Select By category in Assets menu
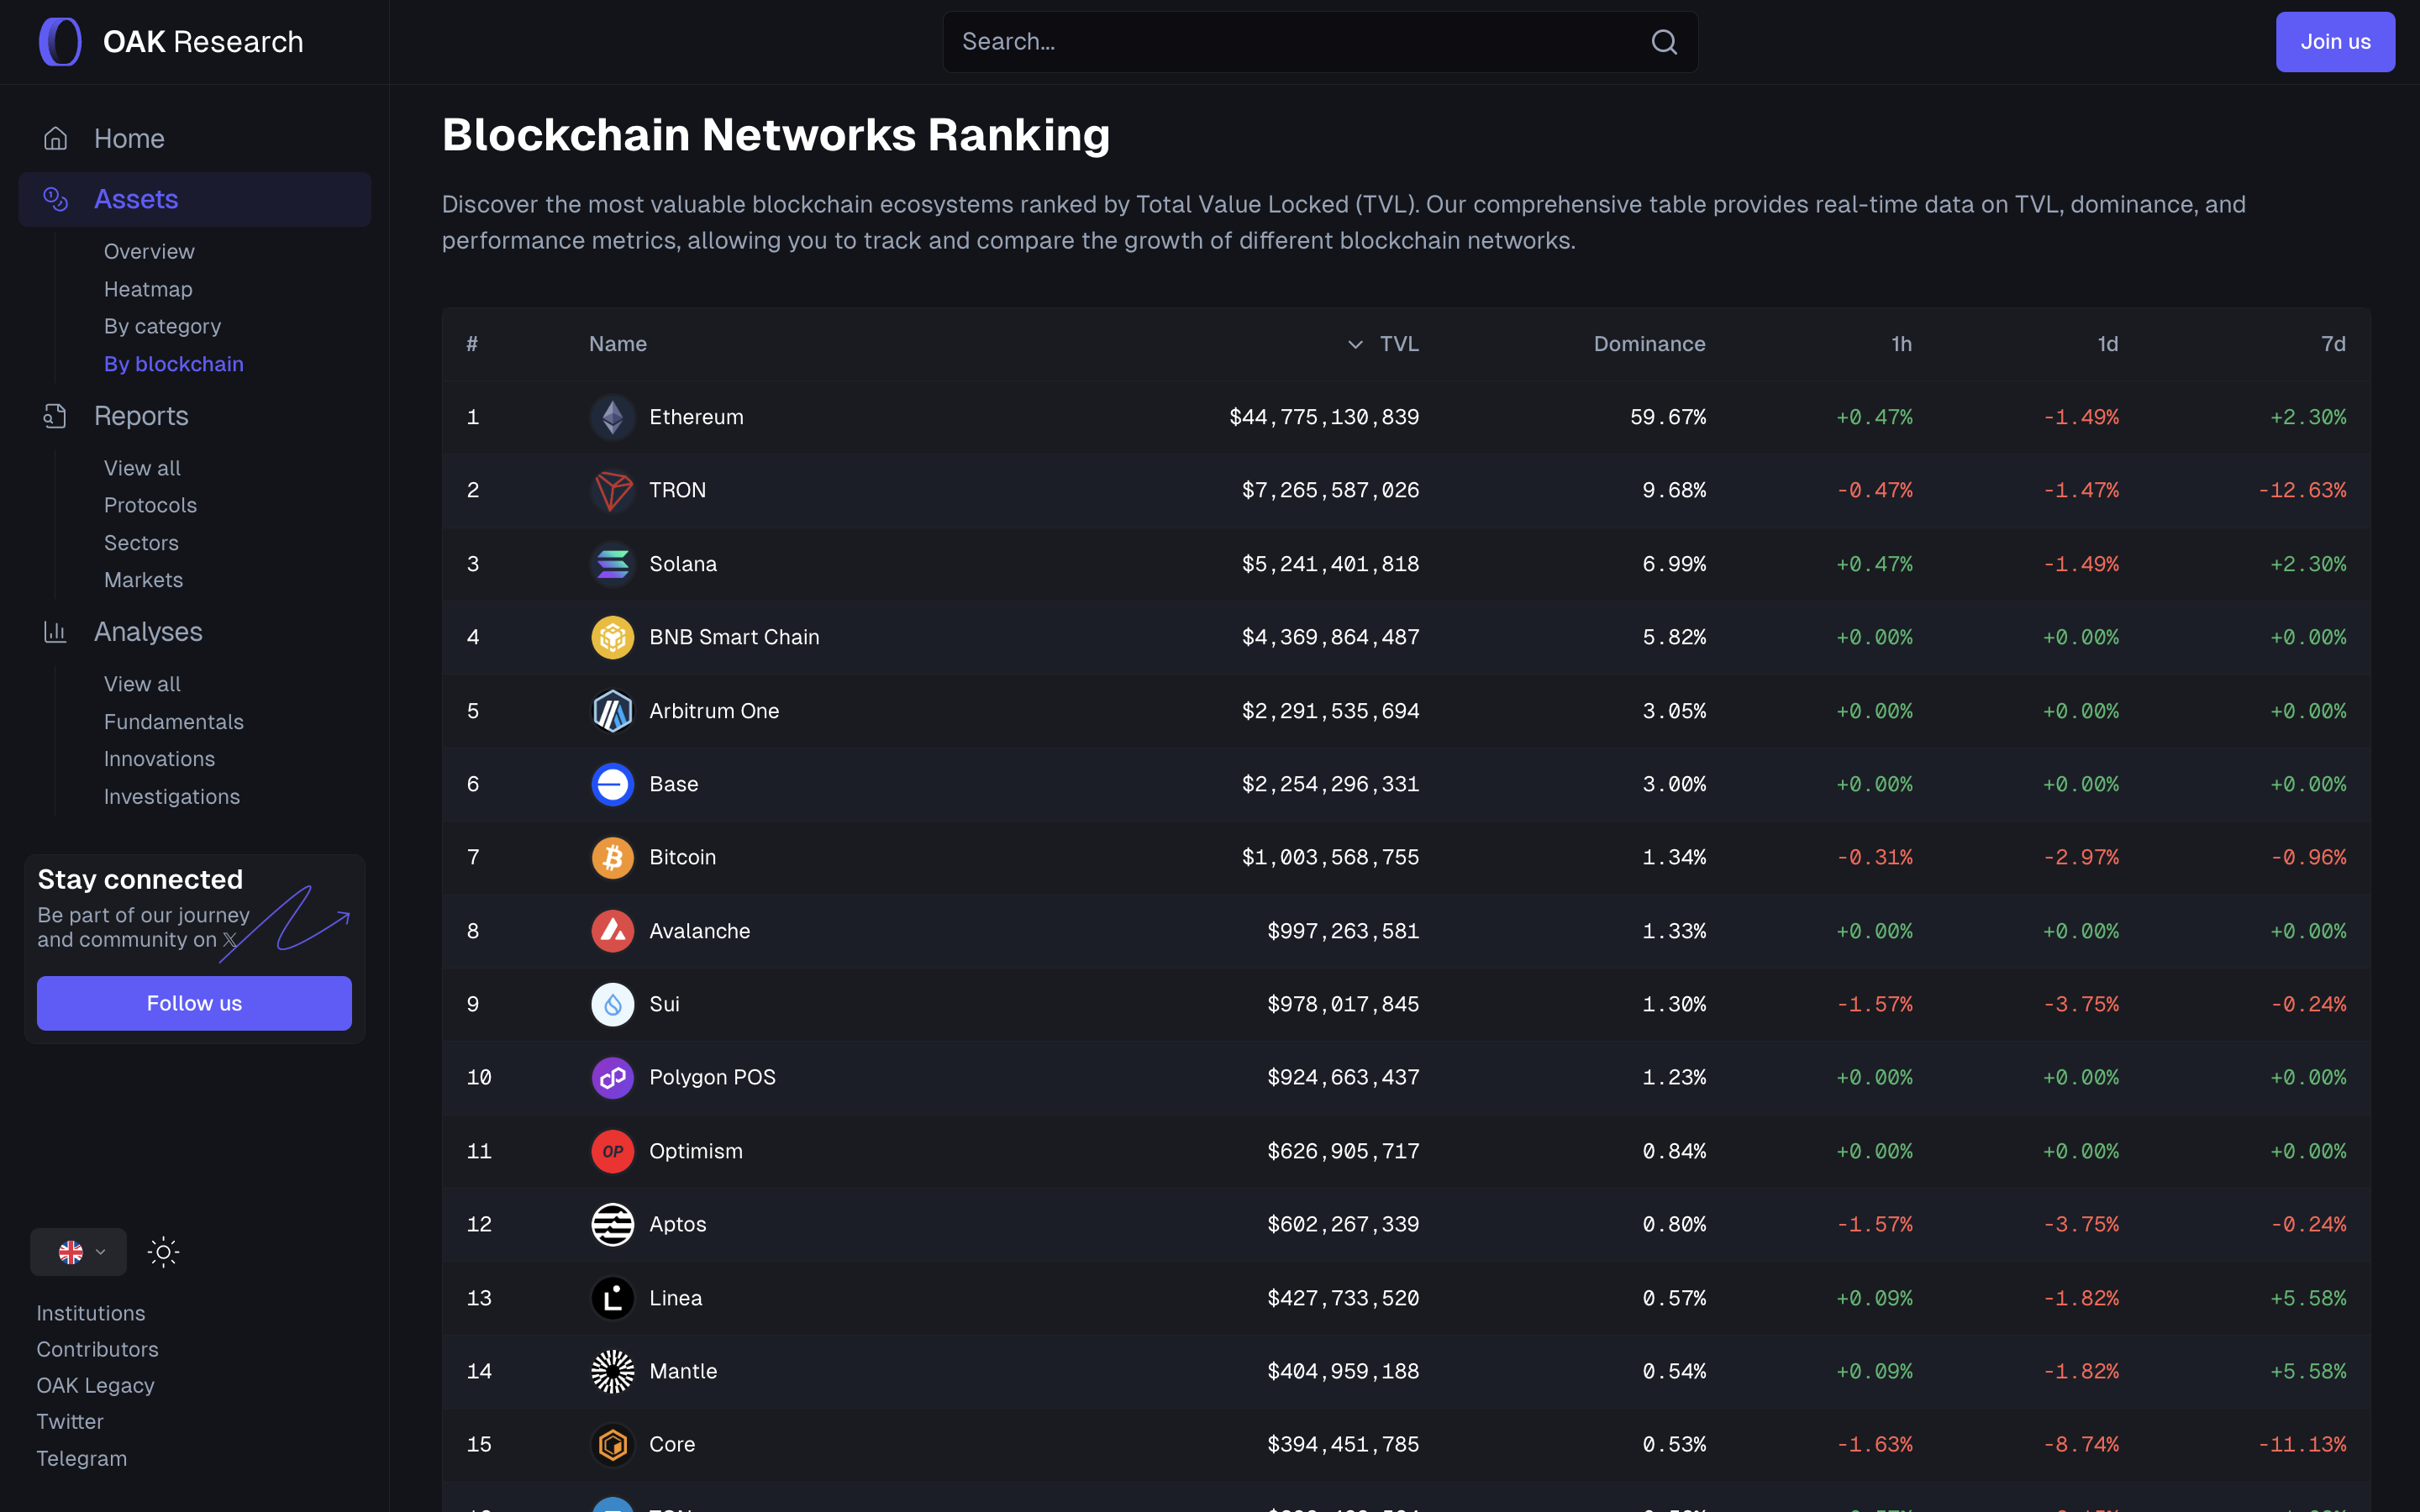Viewport: 2420px width, 1512px height. (162, 326)
